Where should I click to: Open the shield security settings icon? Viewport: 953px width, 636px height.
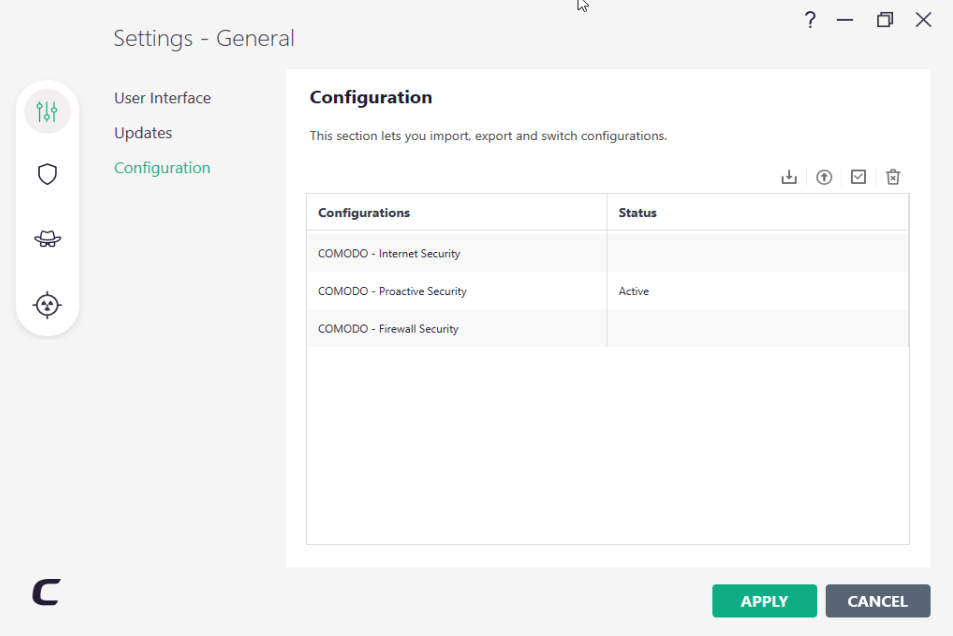[x=47, y=175]
